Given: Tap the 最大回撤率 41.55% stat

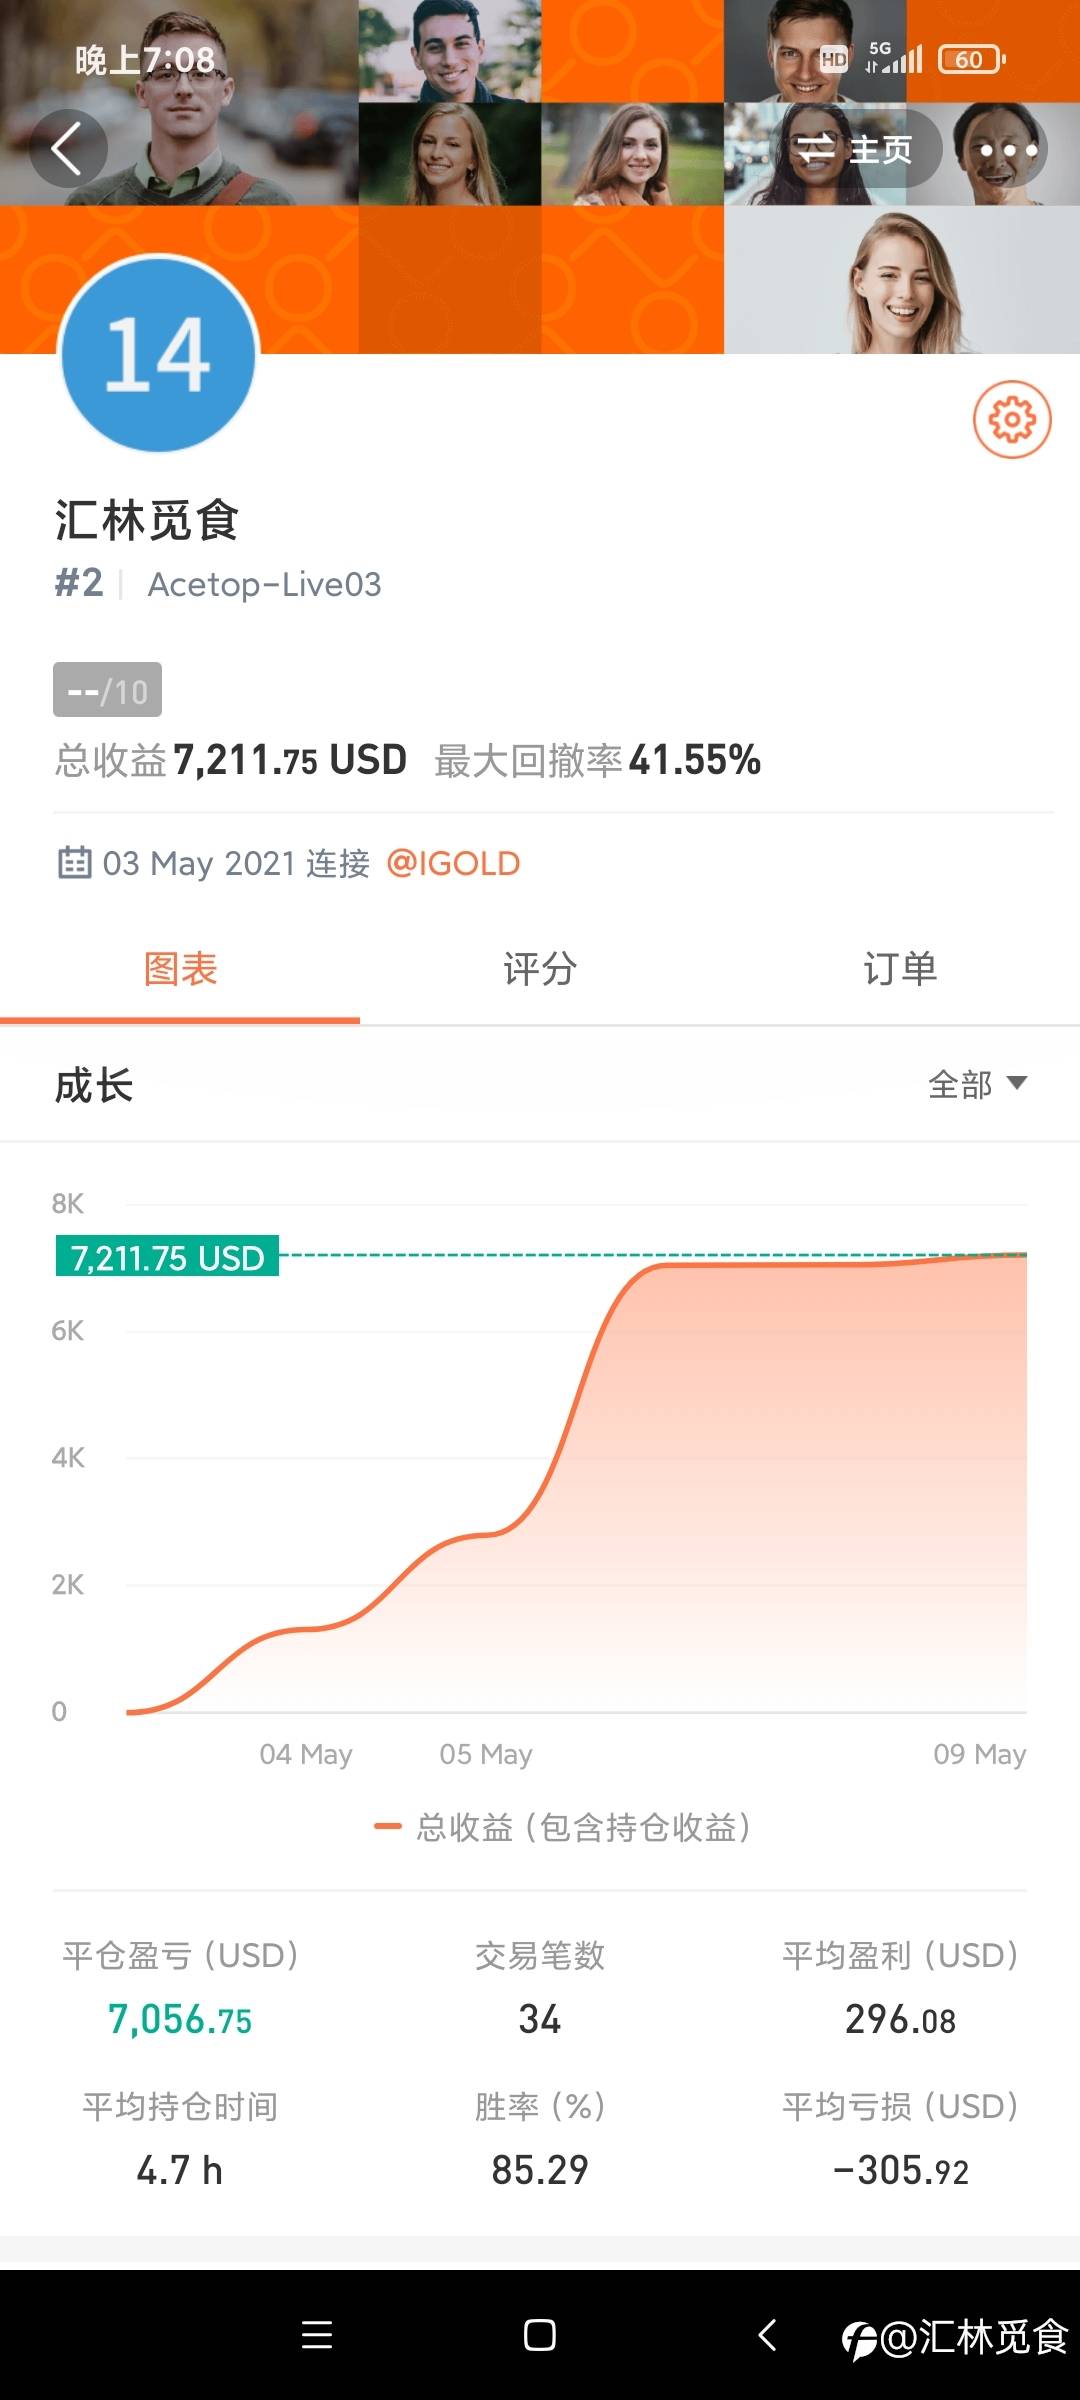Looking at the screenshot, I should tap(597, 760).
